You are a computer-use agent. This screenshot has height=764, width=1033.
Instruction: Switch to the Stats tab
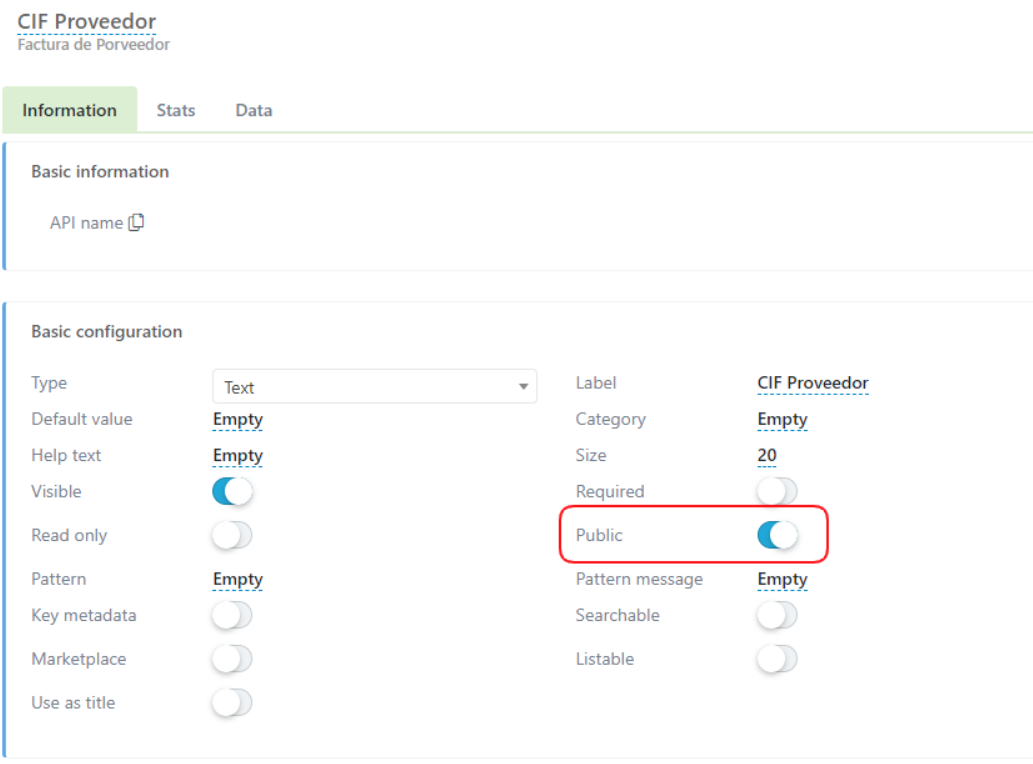click(x=176, y=110)
